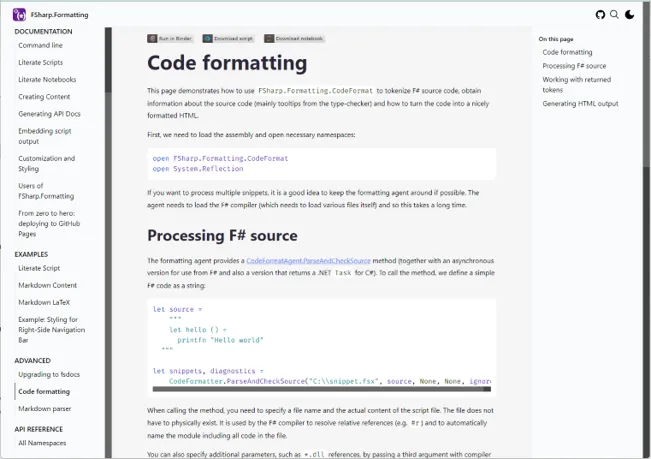Open Users of FSharp.Formatting page
This screenshot has height=459, width=651.
[x=46, y=191]
